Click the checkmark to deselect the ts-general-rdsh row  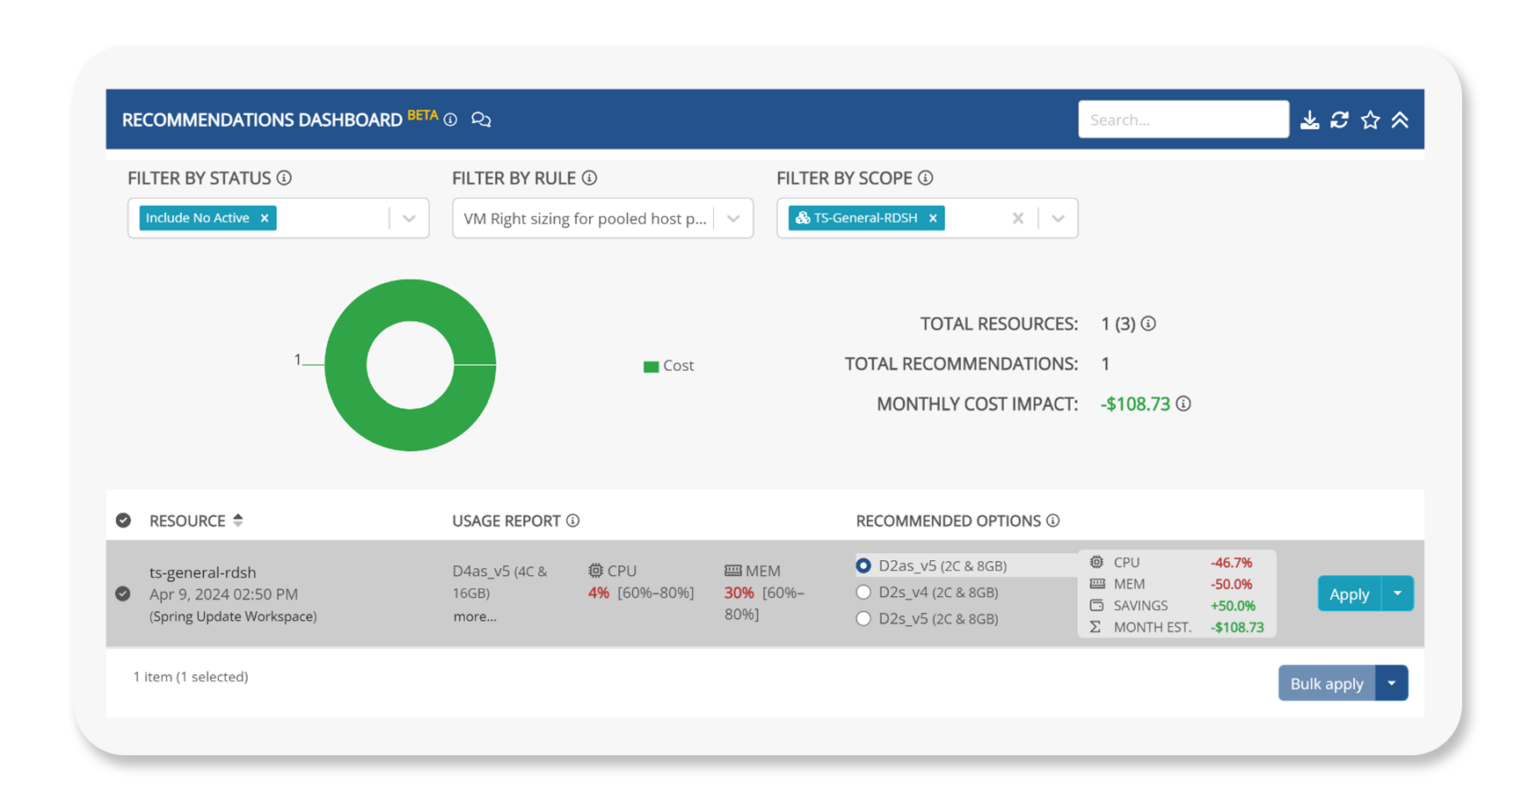(x=123, y=593)
